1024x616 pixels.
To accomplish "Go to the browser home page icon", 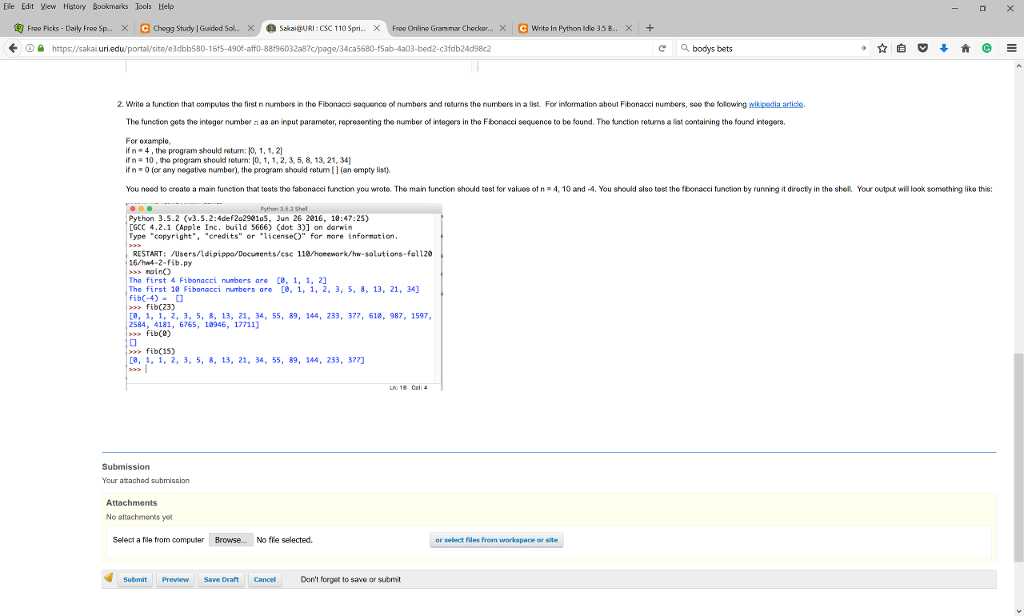I will (x=965, y=48).
